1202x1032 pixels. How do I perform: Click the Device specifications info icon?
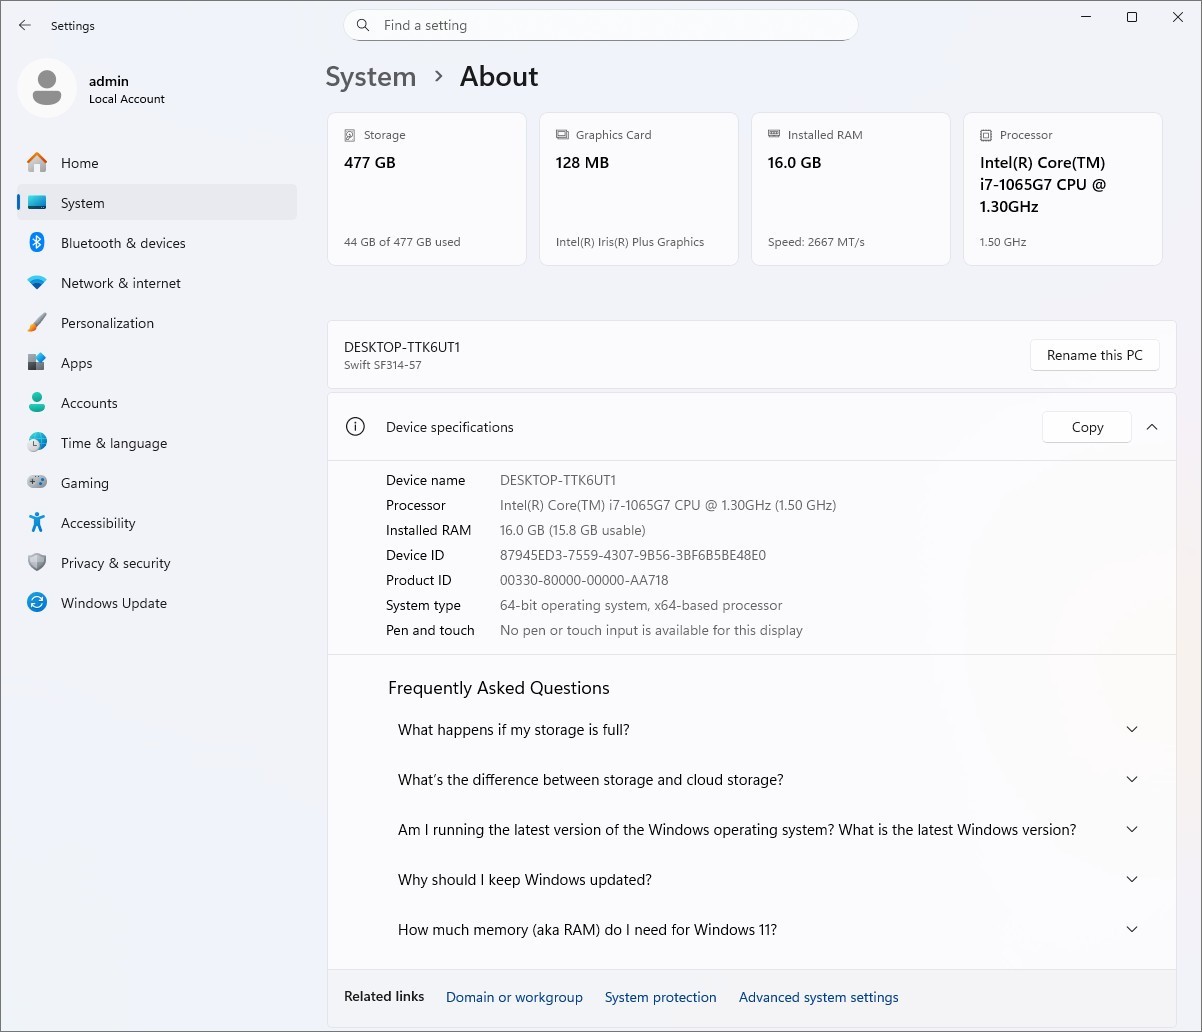click(x=355, y=427)
